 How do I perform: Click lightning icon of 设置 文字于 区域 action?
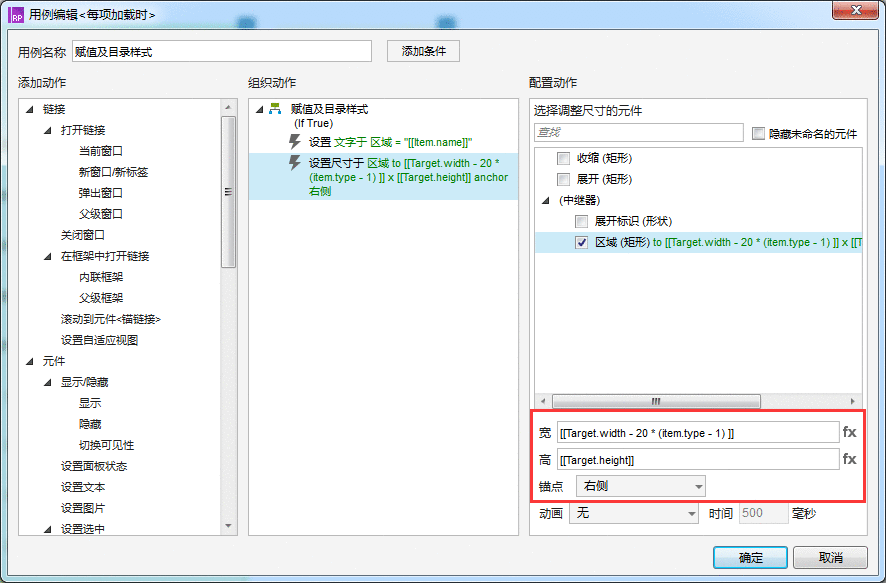pos(294,141)
